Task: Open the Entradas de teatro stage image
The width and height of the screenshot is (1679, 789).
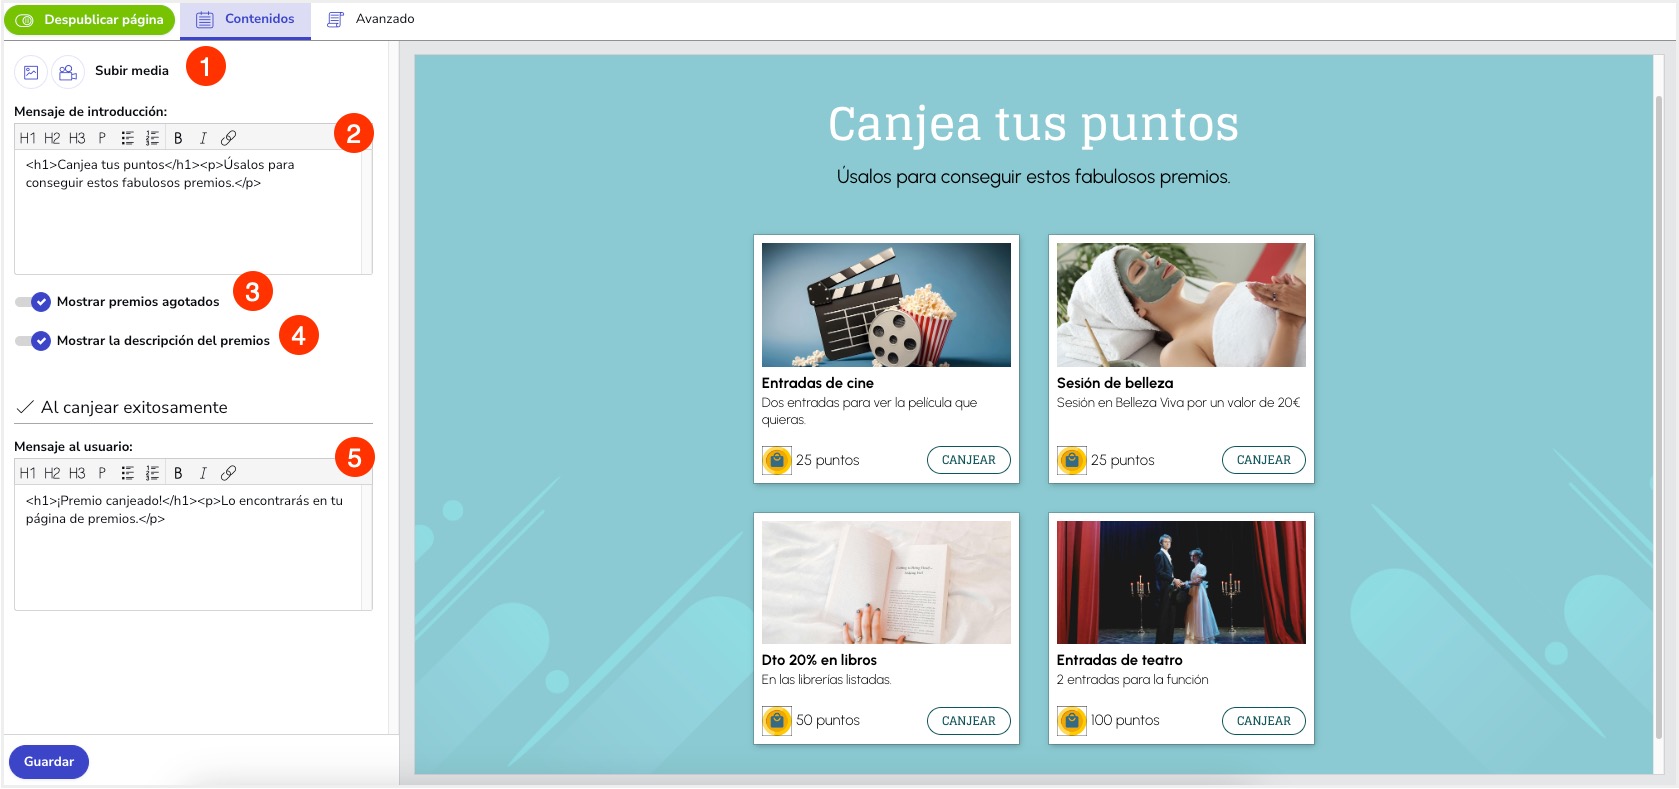Action: (1181, 582)
